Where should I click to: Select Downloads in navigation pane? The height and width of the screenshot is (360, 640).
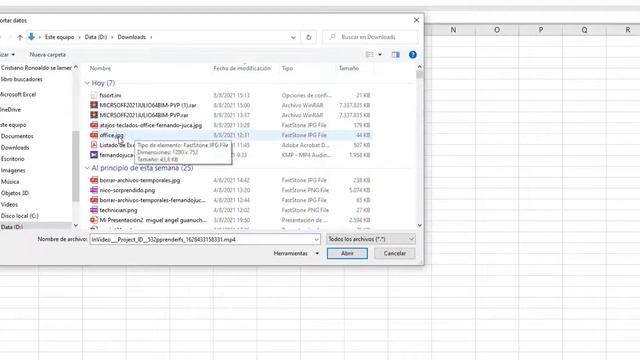[x=15, y=147]
